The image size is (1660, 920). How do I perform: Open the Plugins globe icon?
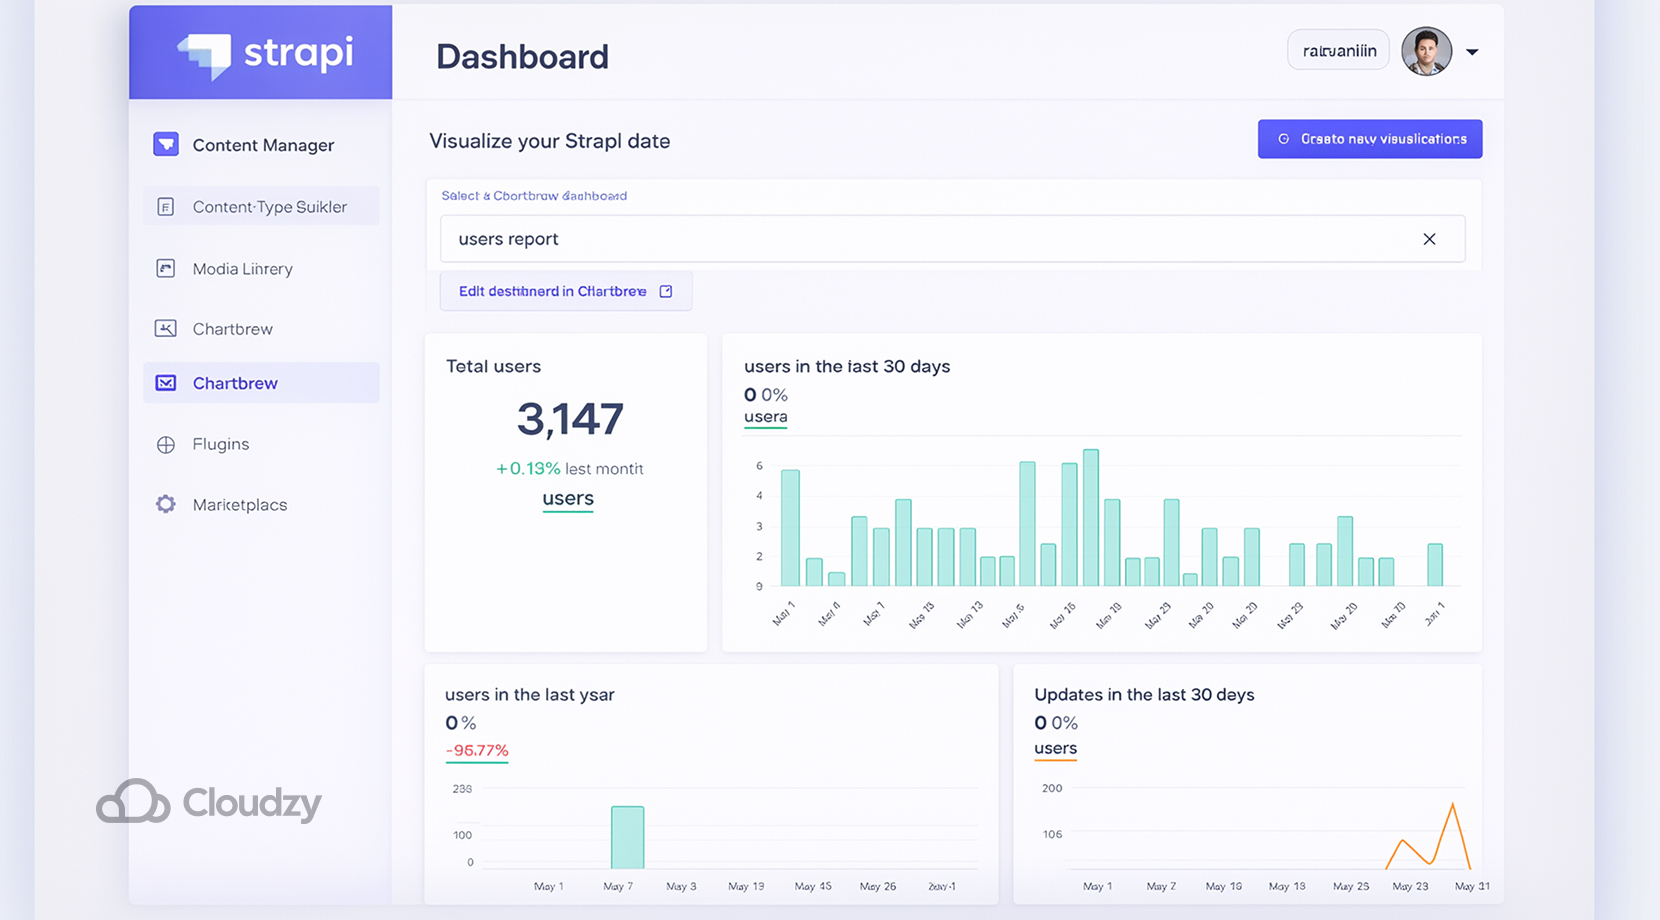coord(166,444)
